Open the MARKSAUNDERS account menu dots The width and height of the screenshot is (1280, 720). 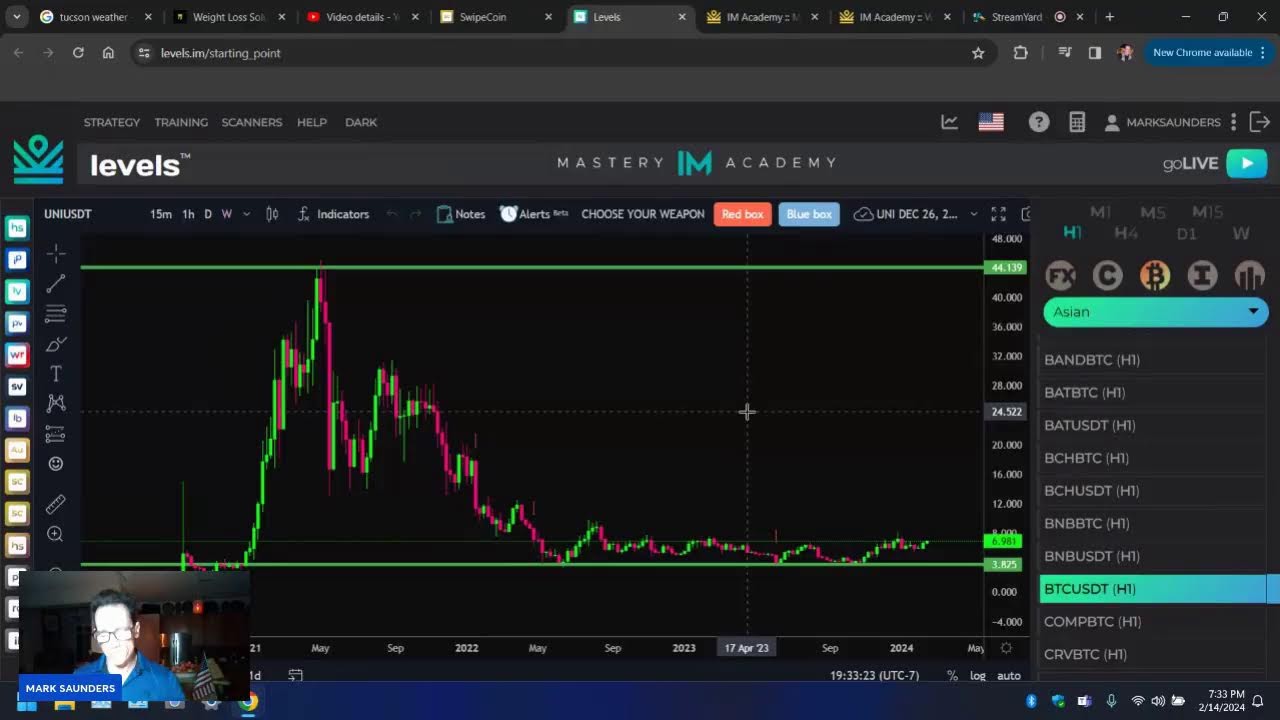pyautogui.click(x=1234, y=122)
